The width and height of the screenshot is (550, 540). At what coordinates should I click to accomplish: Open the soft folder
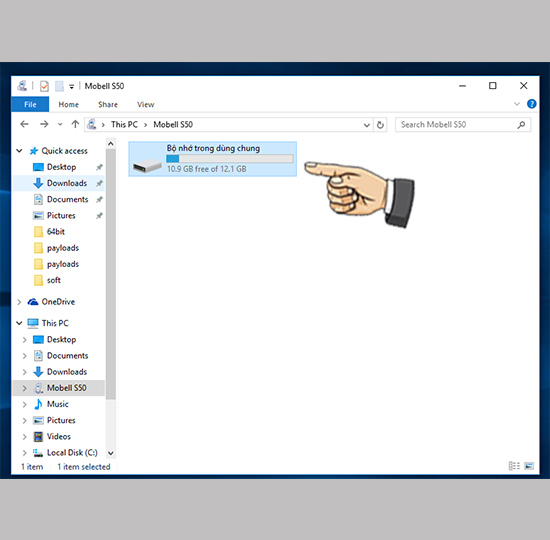point(54,280)
